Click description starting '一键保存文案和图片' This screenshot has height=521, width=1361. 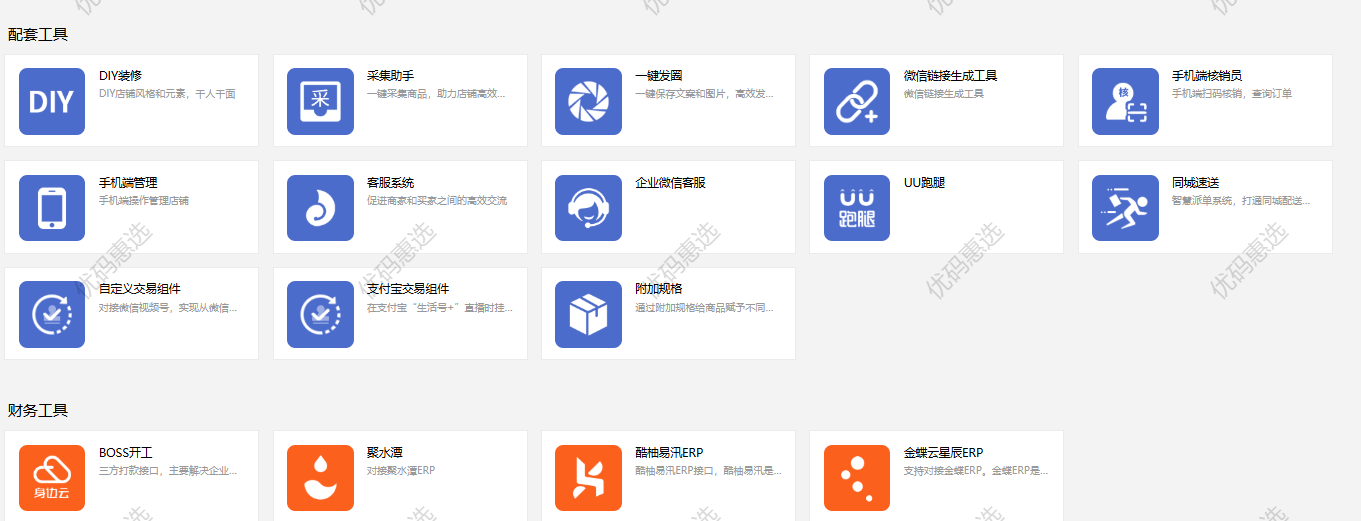tap(704, 94)
